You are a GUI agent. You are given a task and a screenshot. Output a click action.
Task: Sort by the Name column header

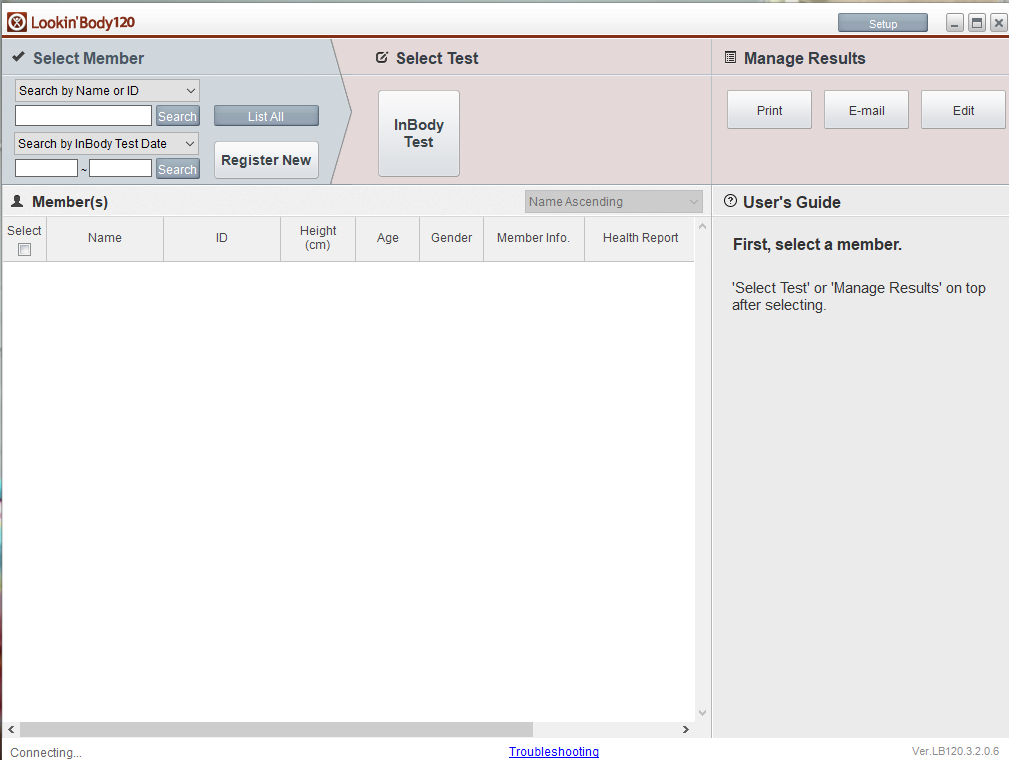105,238
